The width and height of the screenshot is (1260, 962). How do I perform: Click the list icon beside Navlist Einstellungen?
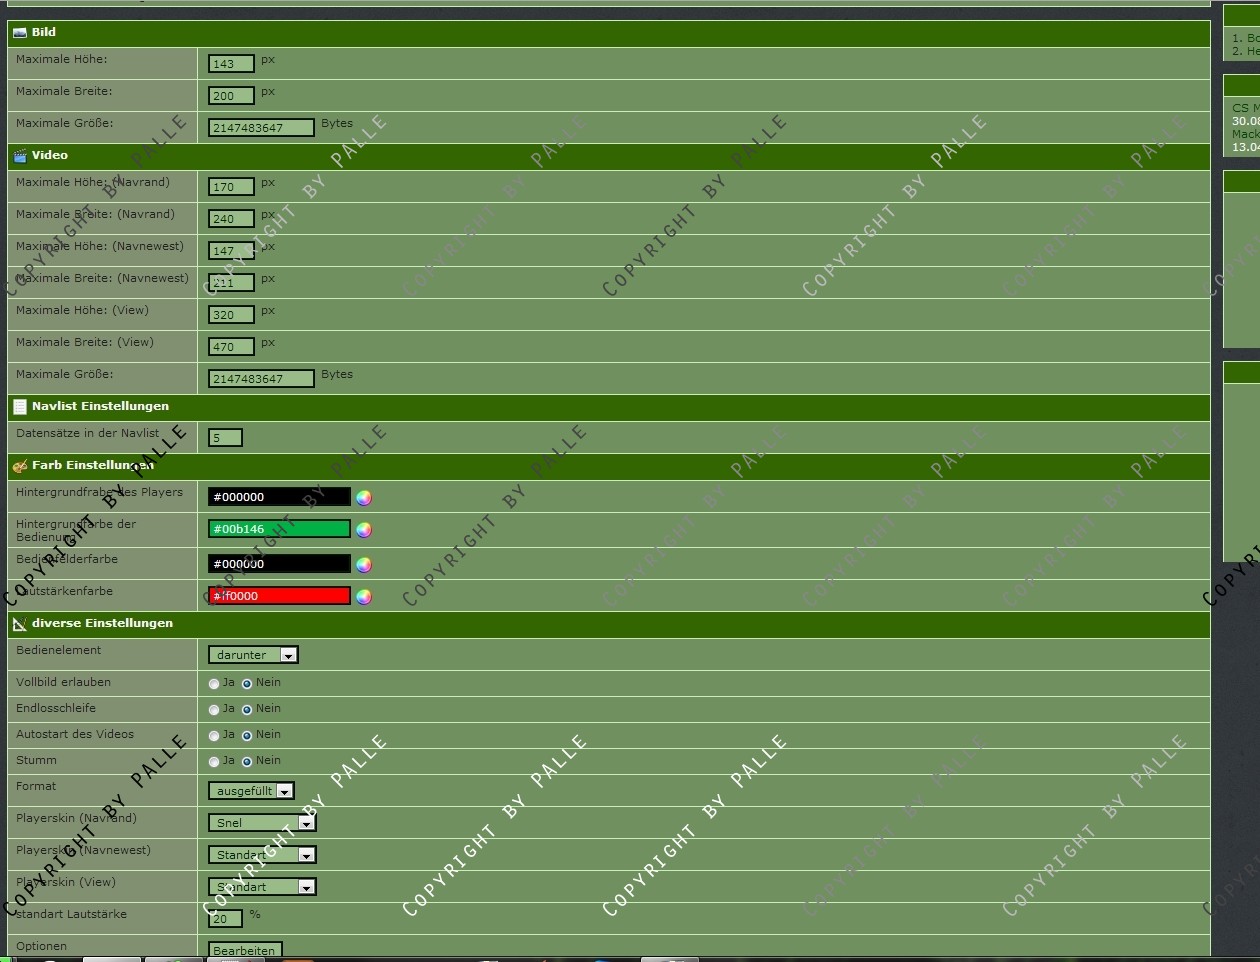pyautogui.click(x=19, y=407)
